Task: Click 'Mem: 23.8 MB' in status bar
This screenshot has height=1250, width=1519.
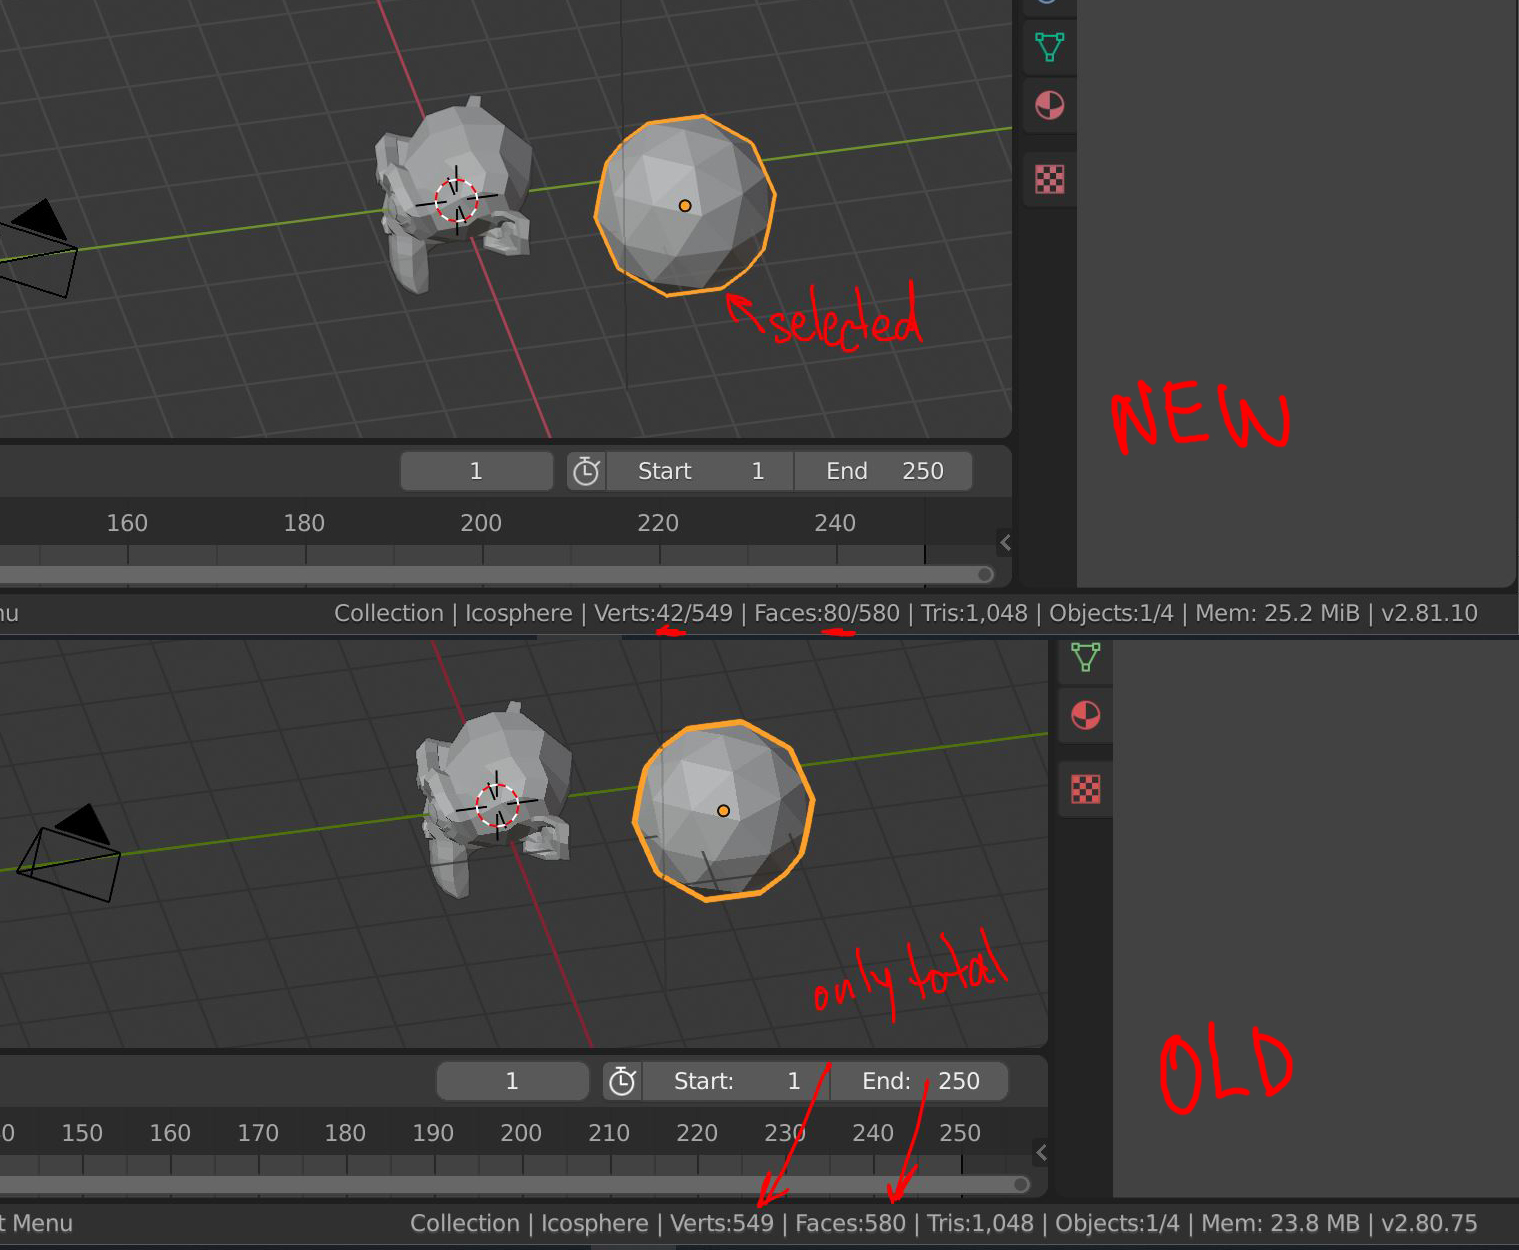Action: pyautogui.click(x=1280, y=1223)
